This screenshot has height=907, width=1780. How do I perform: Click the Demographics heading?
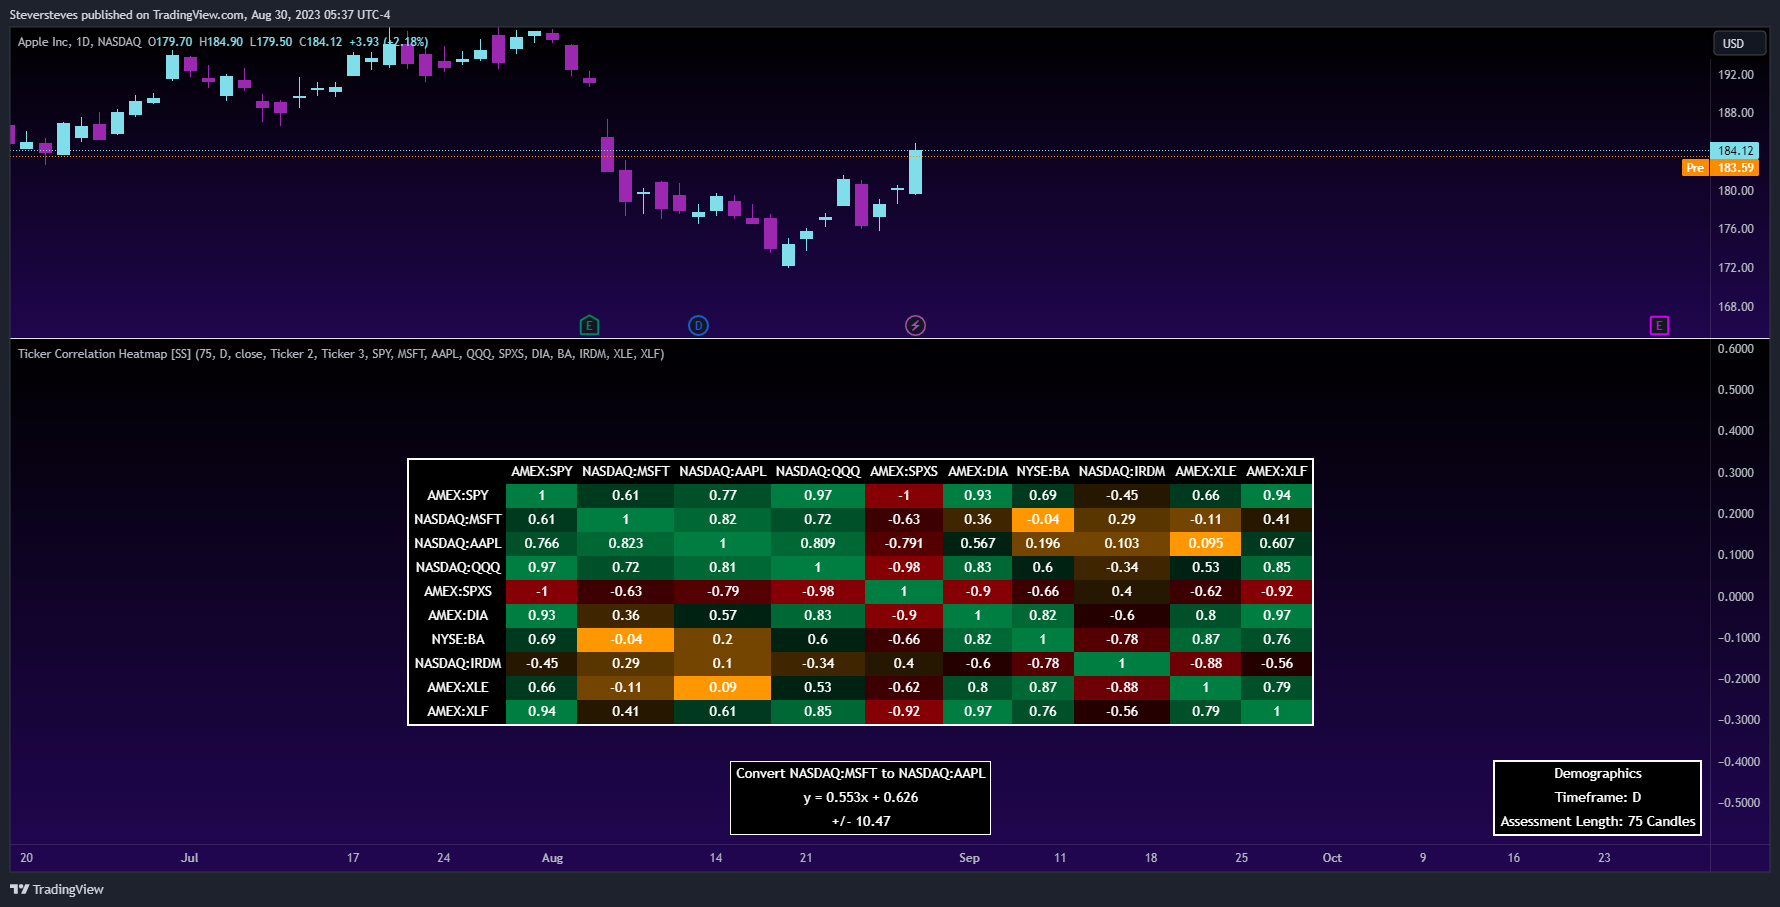click(1598, 773)
